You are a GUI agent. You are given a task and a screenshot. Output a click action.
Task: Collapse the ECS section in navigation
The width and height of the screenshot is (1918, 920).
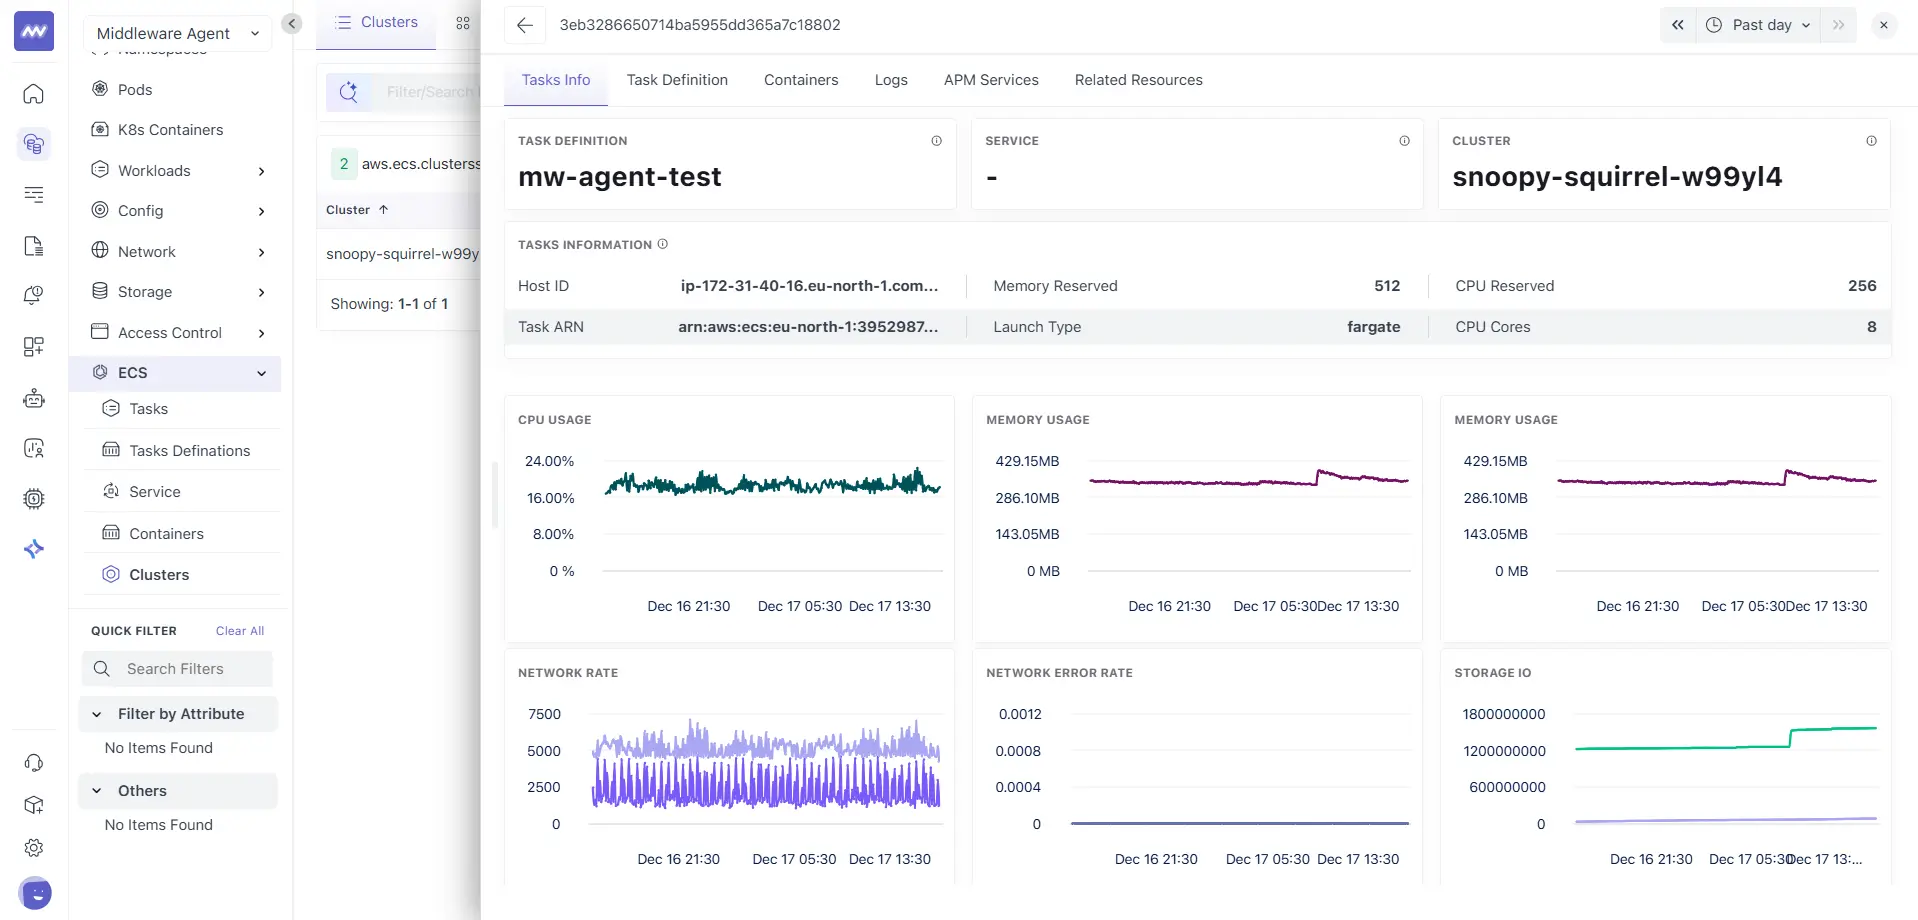coord(260,372)
